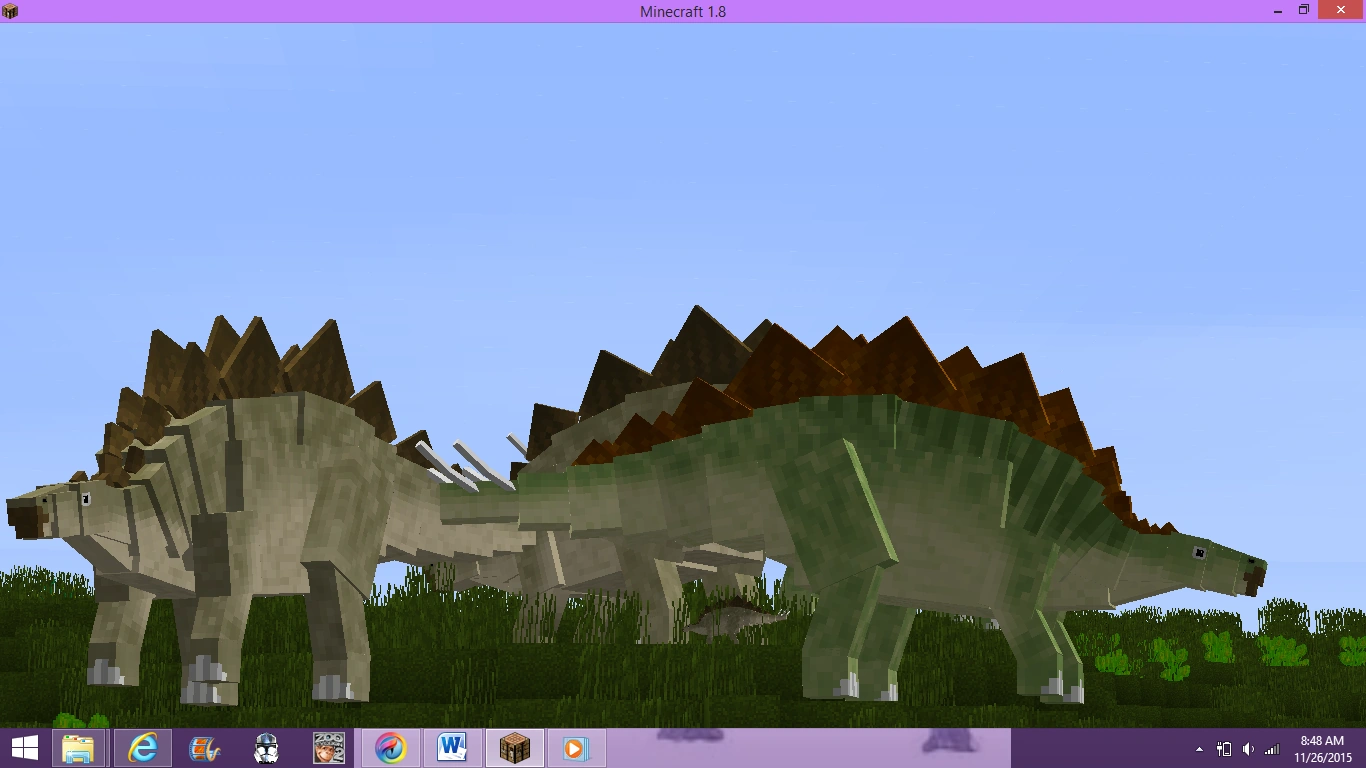Open the rainbow swirl app on the taskbar
The width and height of the screenshot is (1366, 768).
click(x=390, y=748)
